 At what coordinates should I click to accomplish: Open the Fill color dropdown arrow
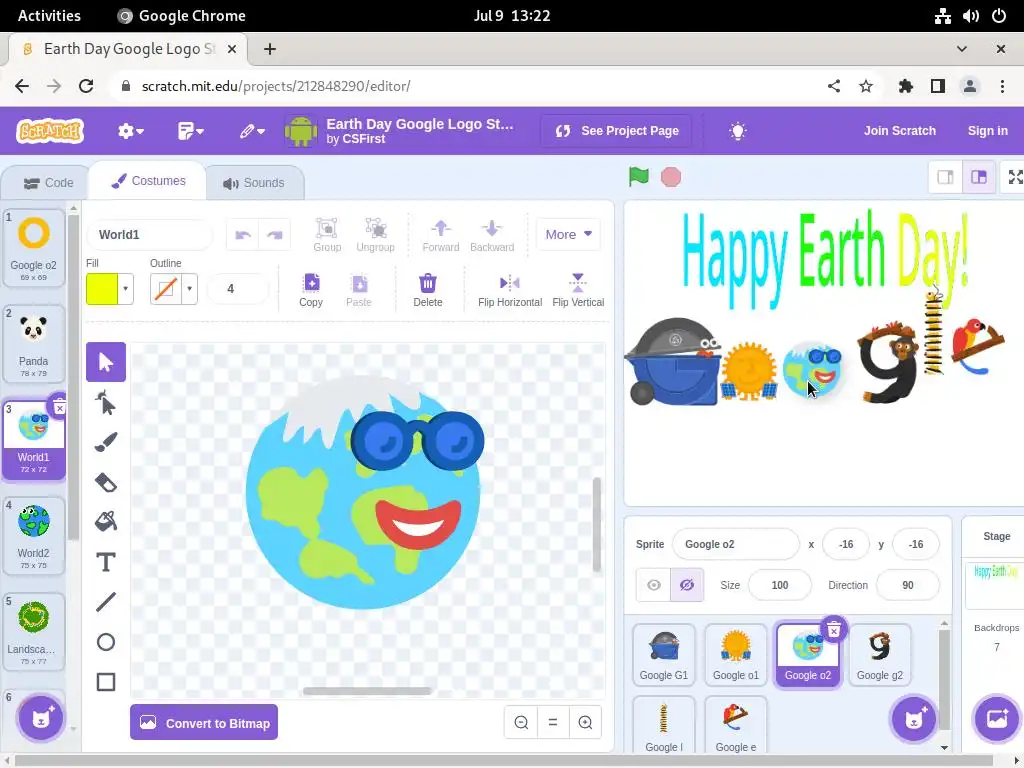pos(125,289)
